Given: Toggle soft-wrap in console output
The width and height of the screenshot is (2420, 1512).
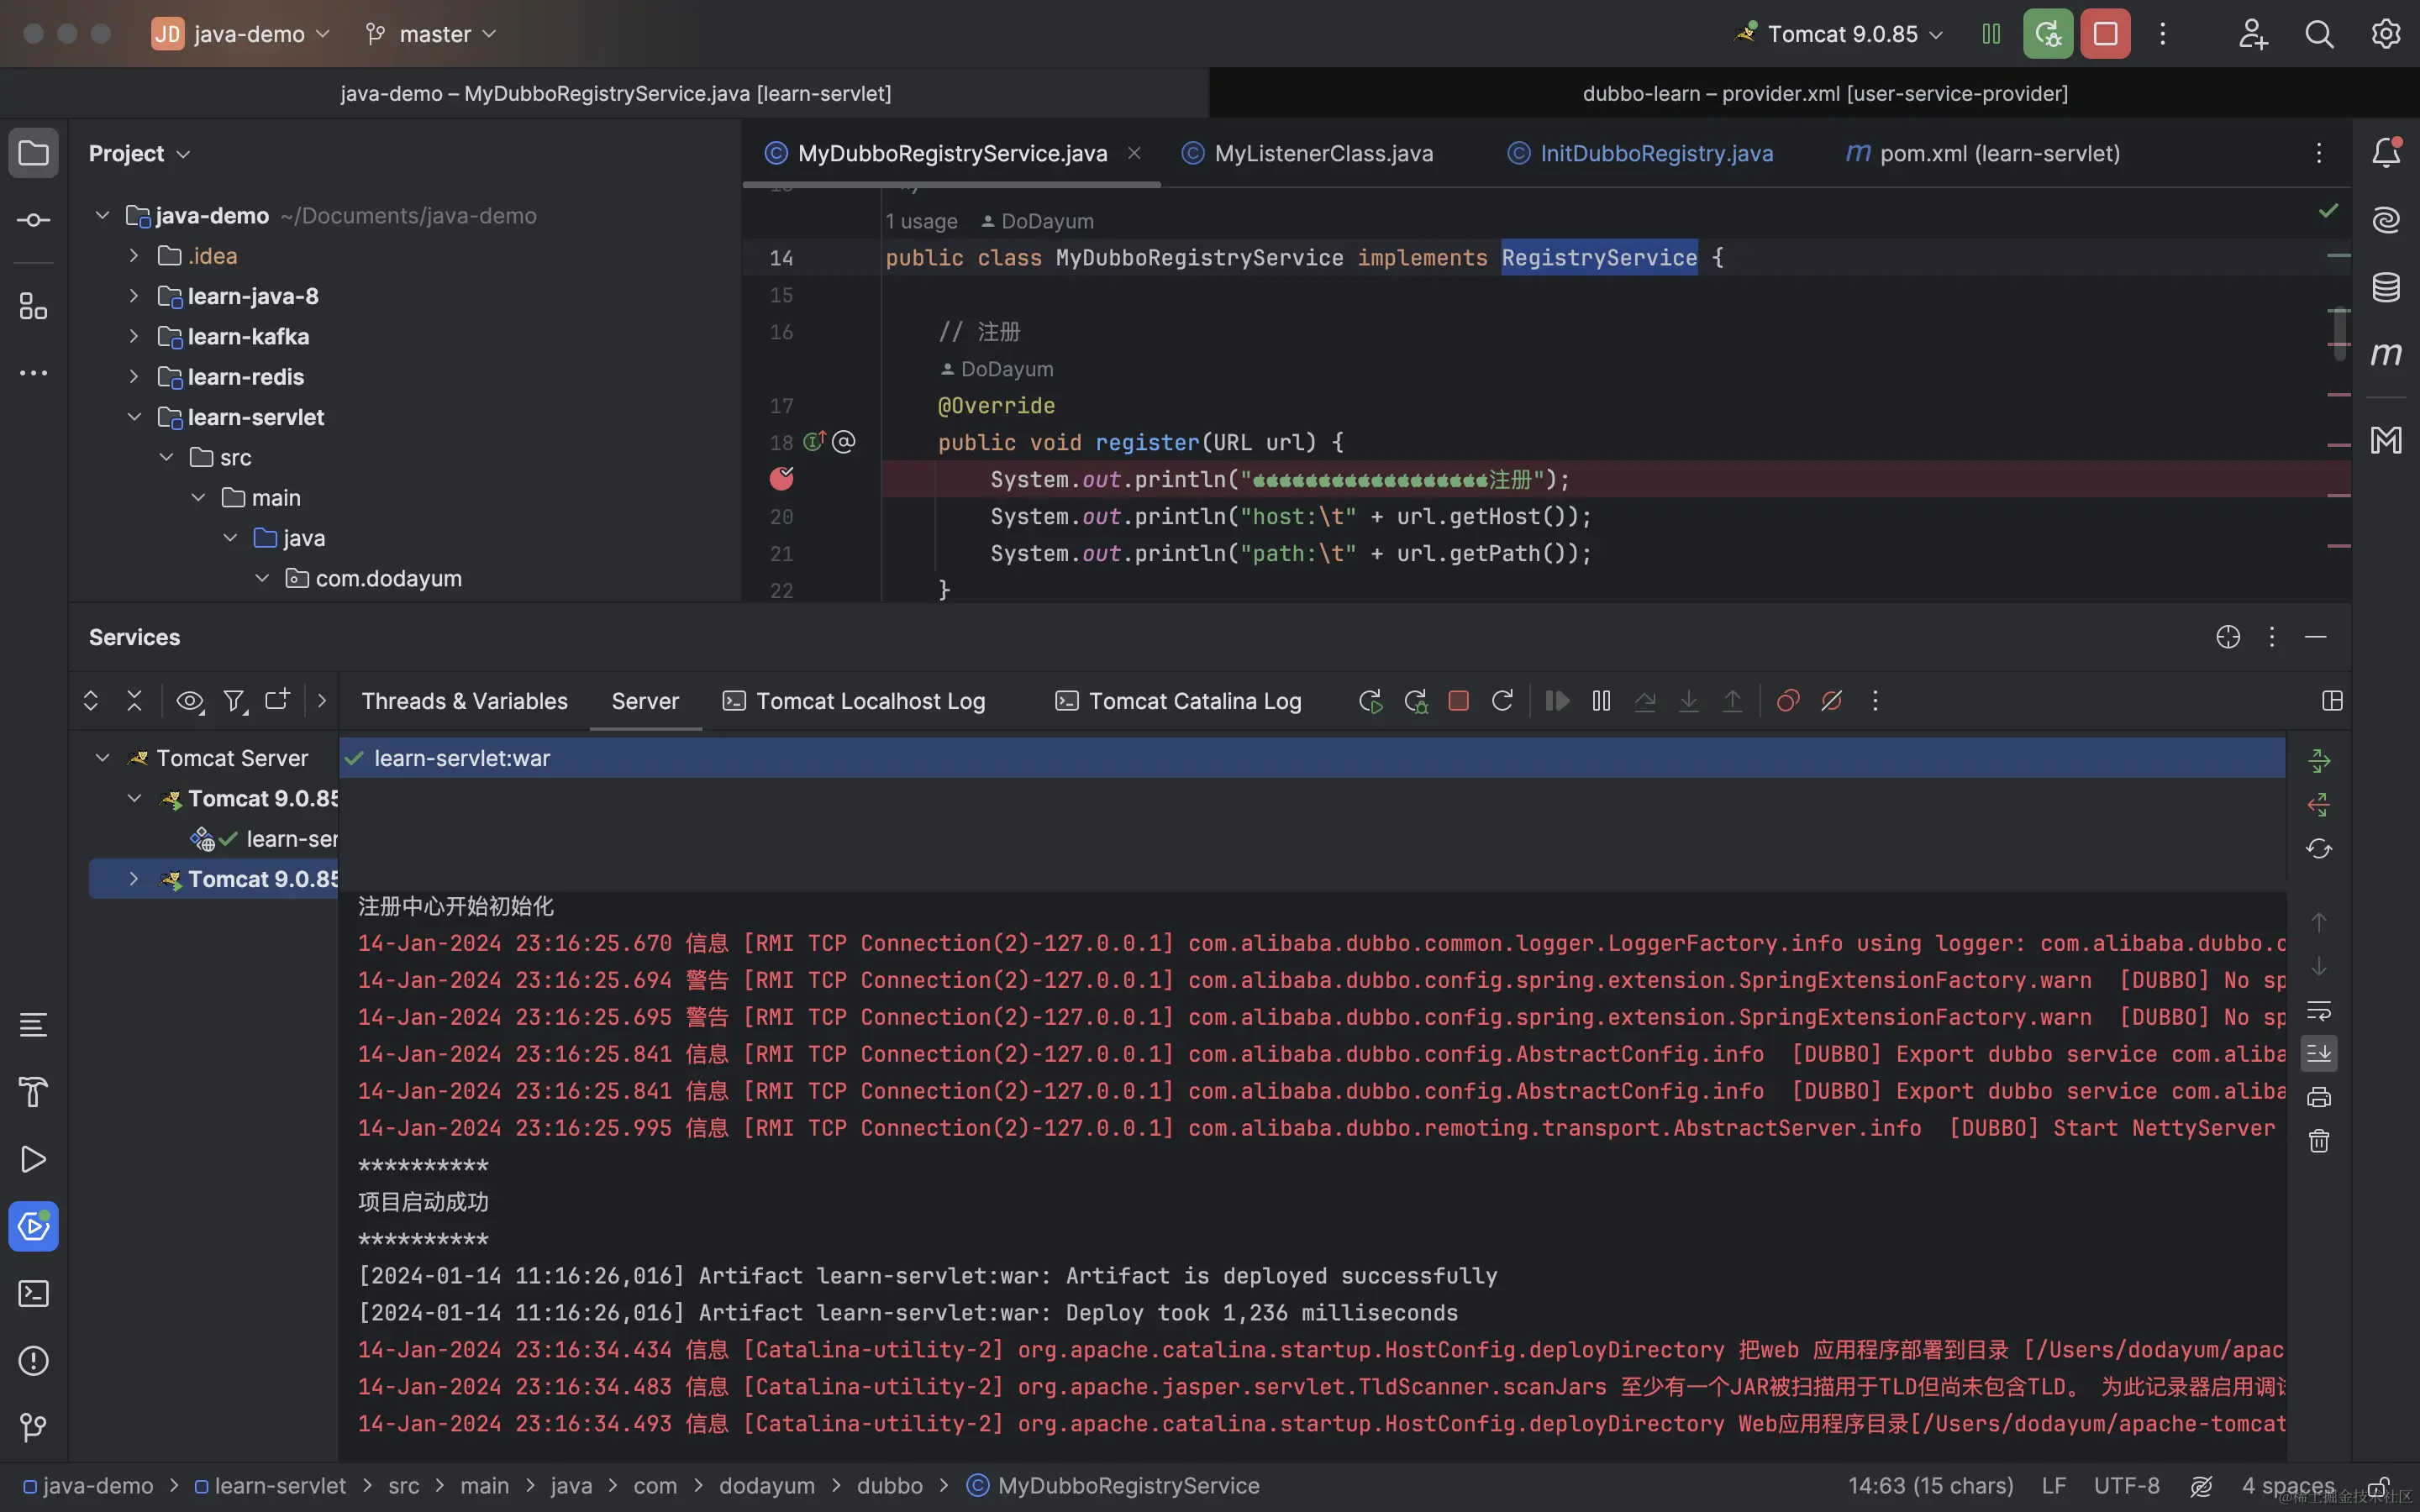Looking at the screenshot, I should click(x=2318, y=1010).
